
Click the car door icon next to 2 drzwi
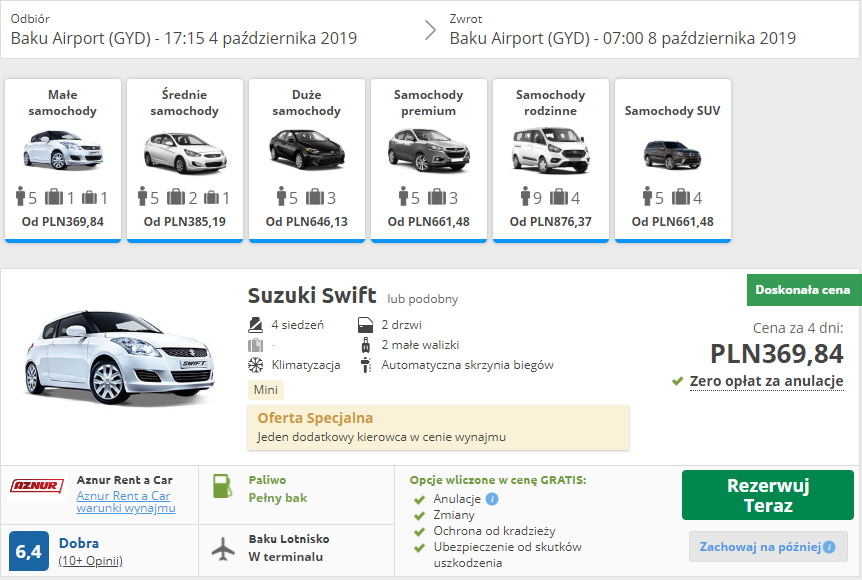pos(366,325)
